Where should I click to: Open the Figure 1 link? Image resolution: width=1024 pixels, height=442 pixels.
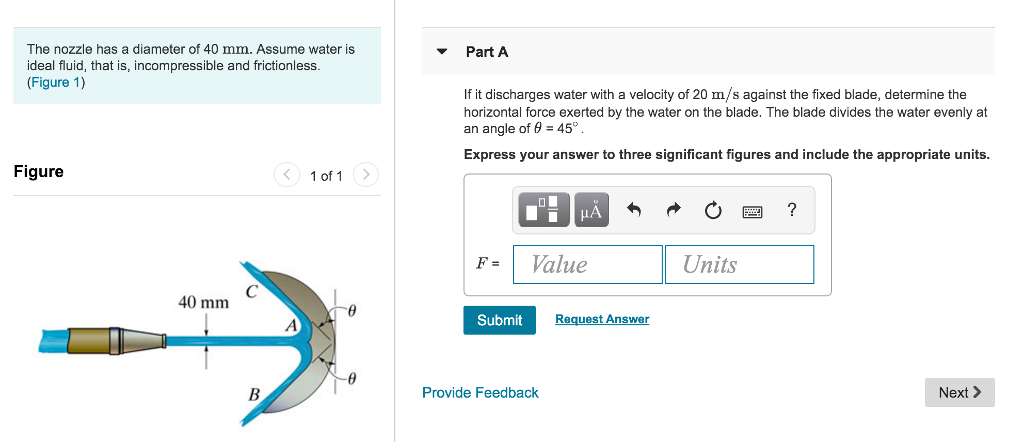[56, 82]
